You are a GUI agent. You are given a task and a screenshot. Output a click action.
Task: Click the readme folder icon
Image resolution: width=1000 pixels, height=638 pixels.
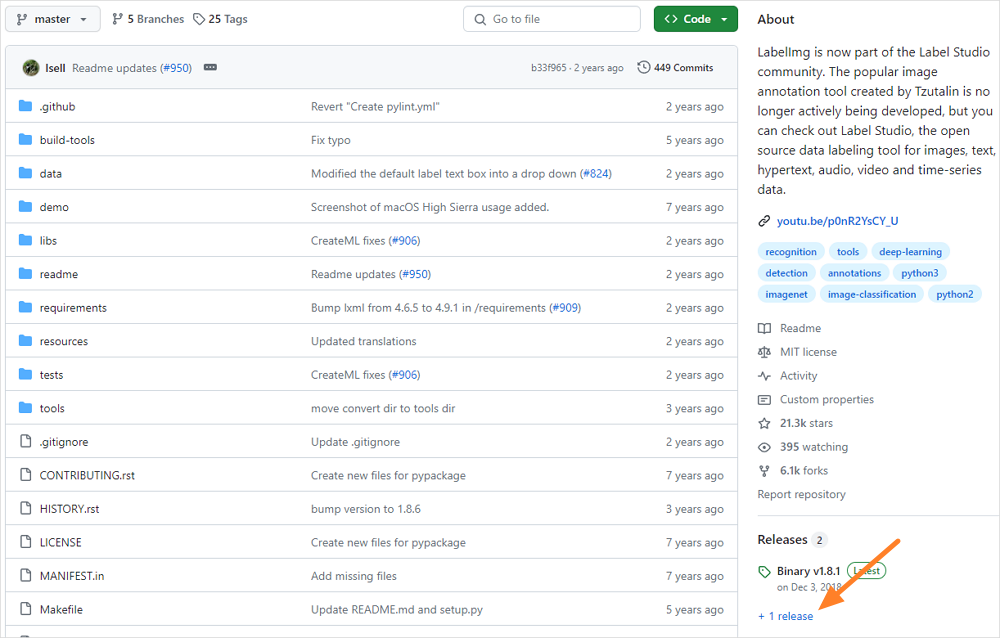point(26,273)
